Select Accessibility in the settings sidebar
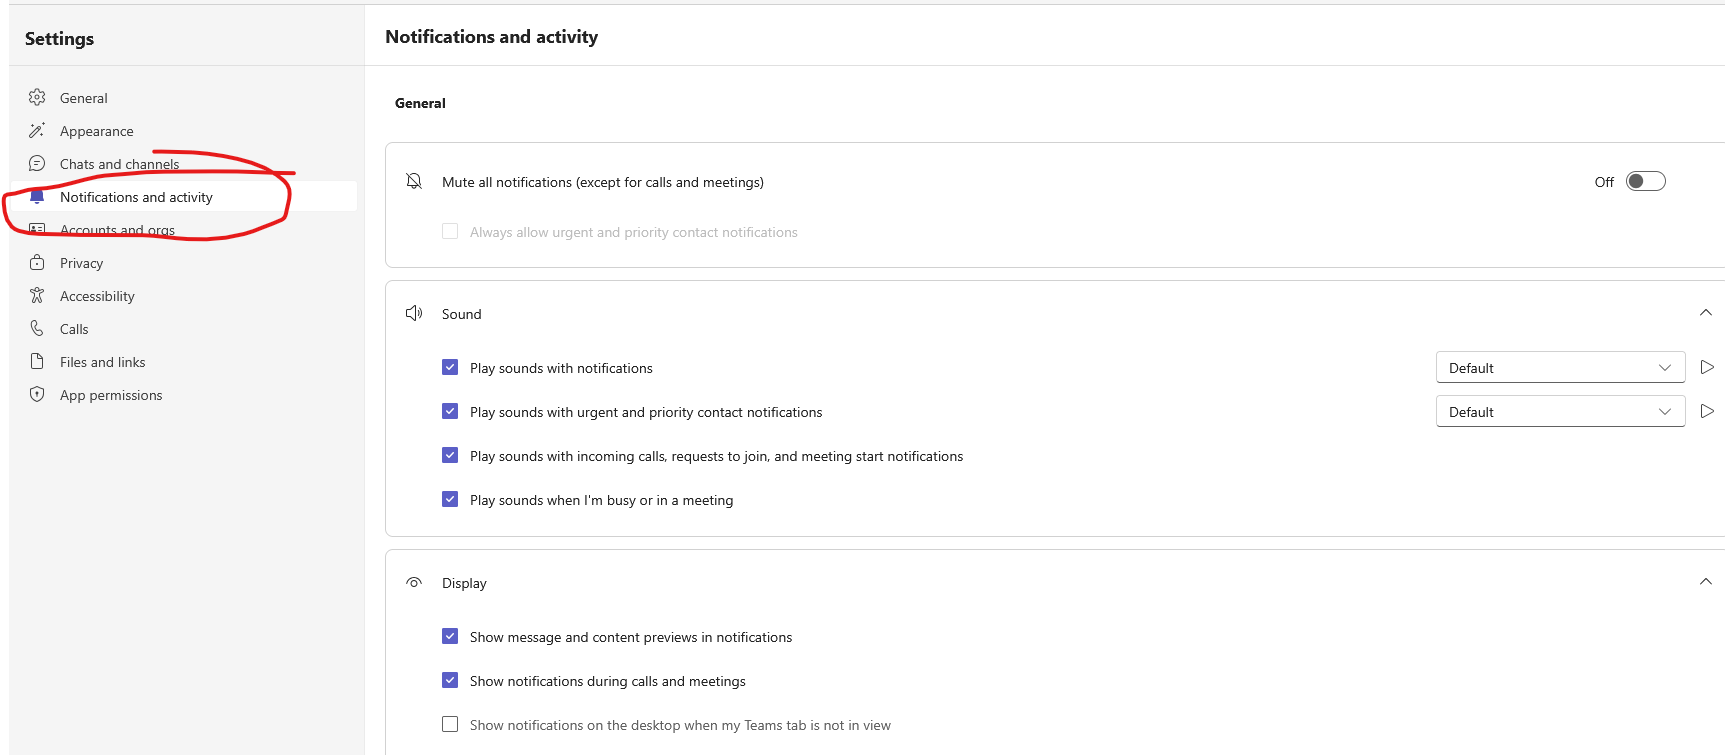 (x=97, y=295)
